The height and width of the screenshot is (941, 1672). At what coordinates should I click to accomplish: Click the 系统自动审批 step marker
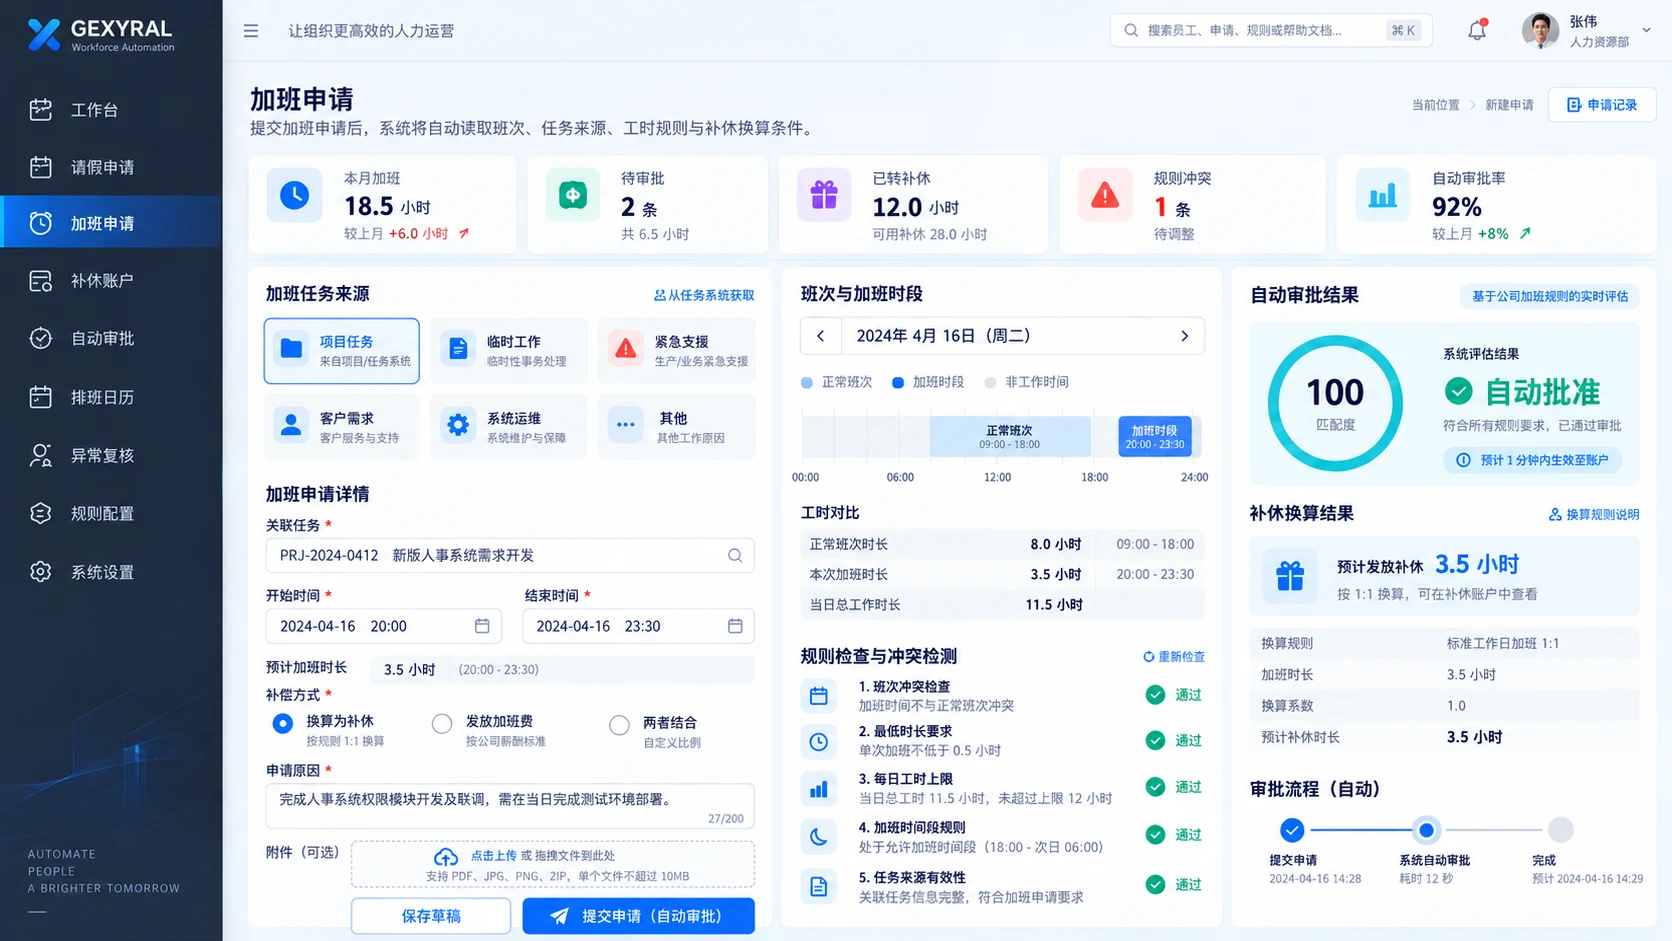click(1426, 830)
